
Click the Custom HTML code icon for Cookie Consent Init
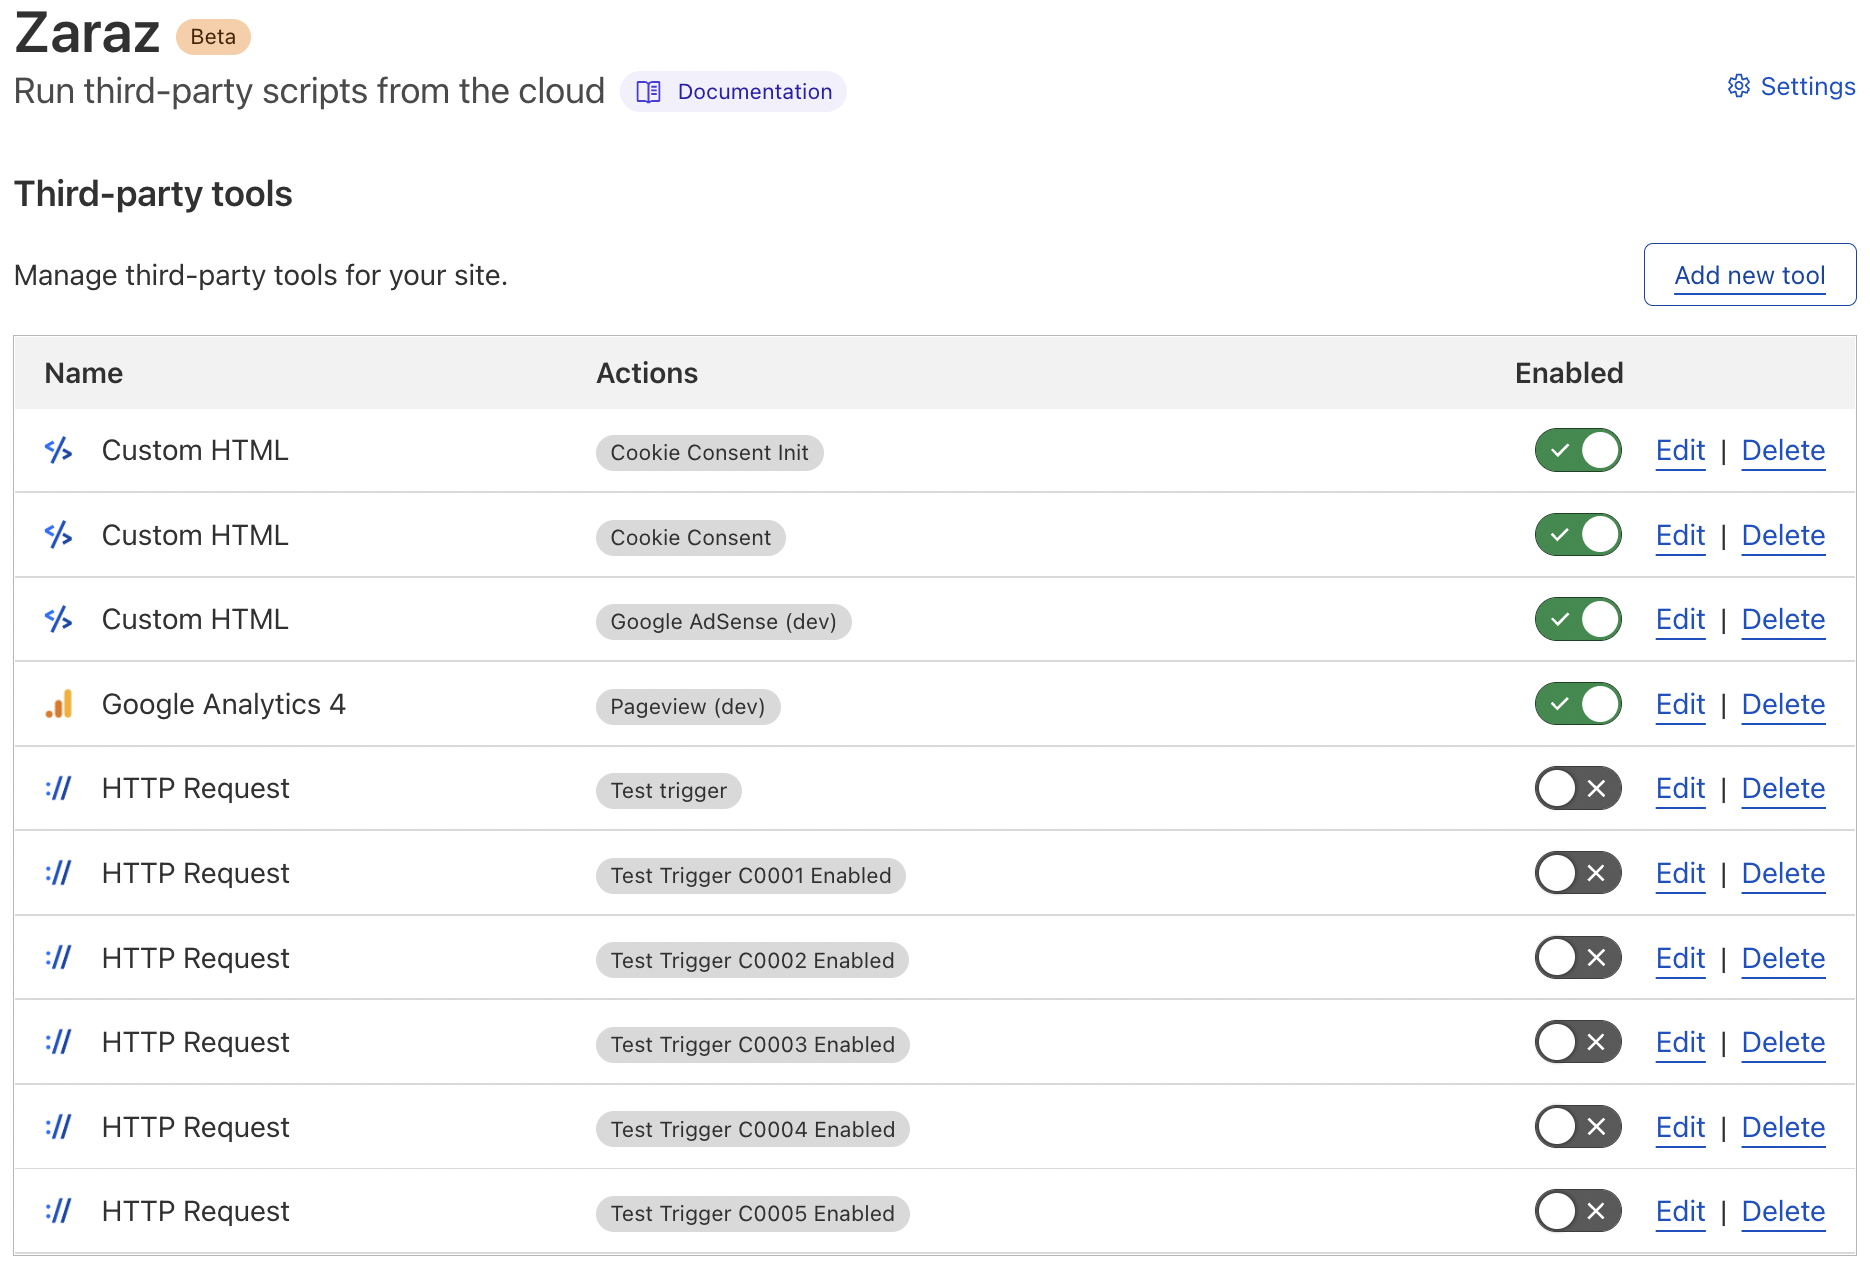[x=58, y=450]
